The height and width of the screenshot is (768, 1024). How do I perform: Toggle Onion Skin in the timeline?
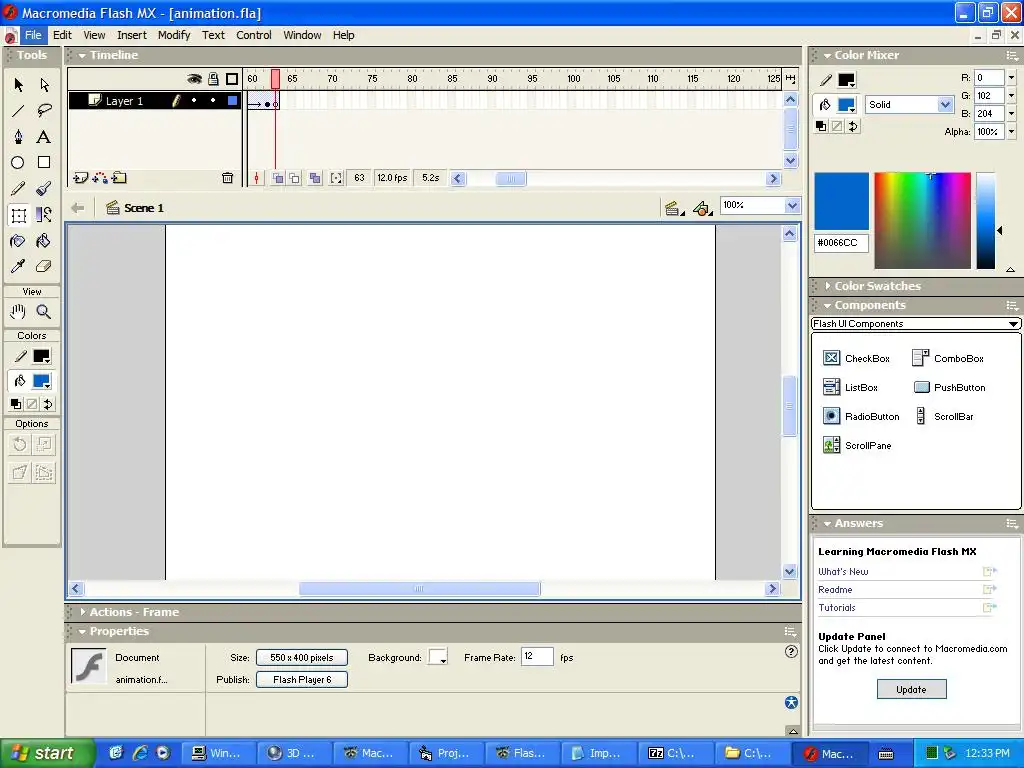pos(278,178)
